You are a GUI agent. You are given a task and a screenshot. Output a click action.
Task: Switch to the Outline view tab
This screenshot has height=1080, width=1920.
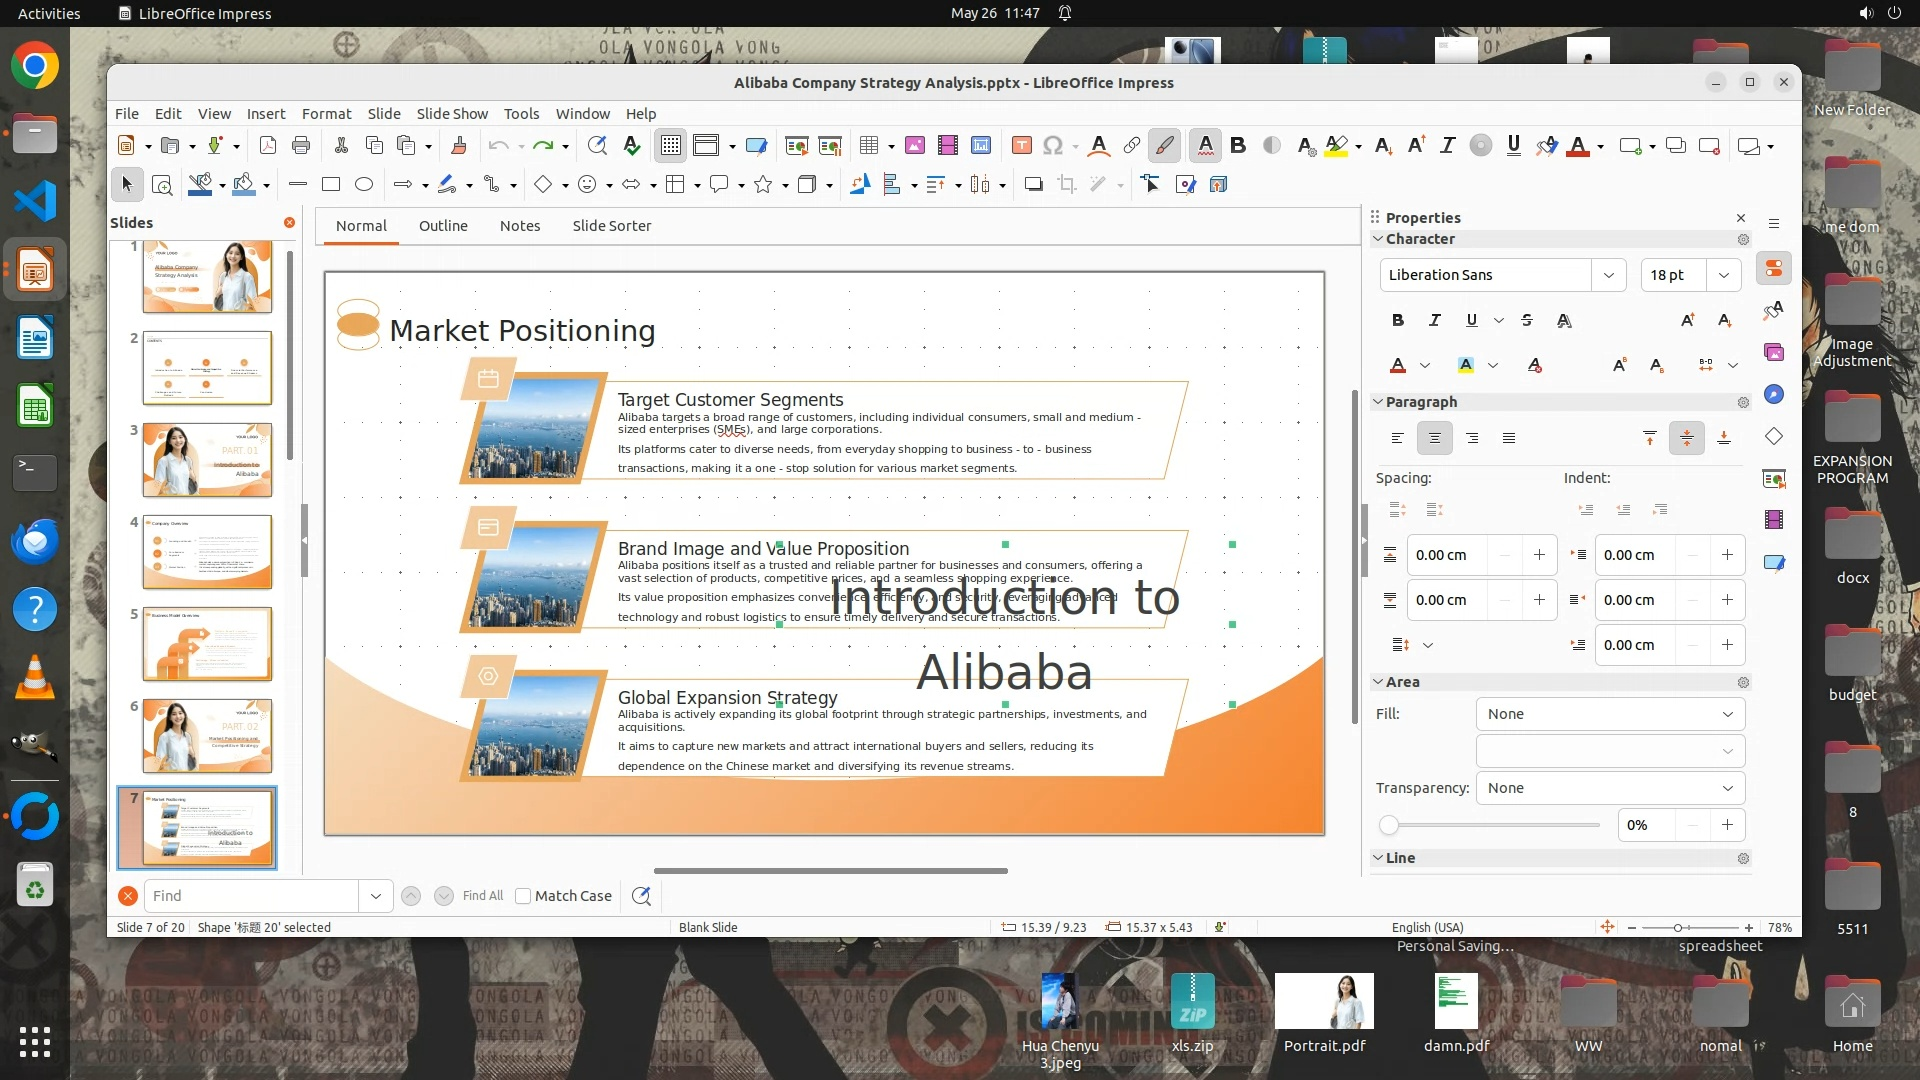click(x=443, y=226)
